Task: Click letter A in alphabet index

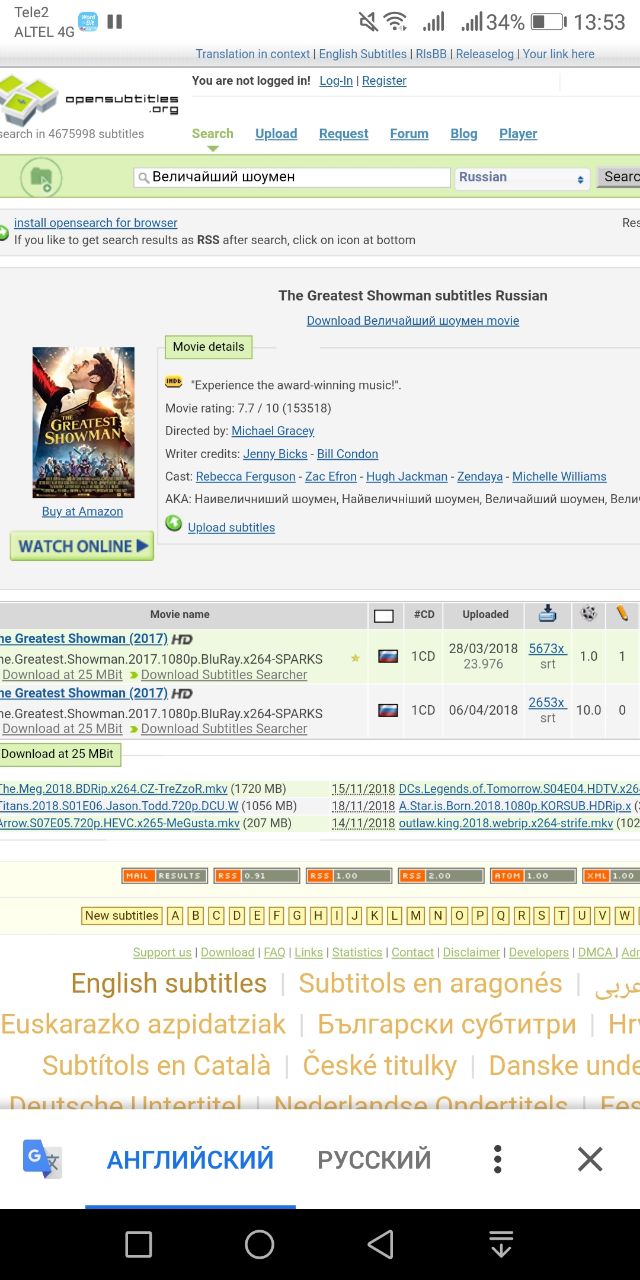Action: point(175,916)
